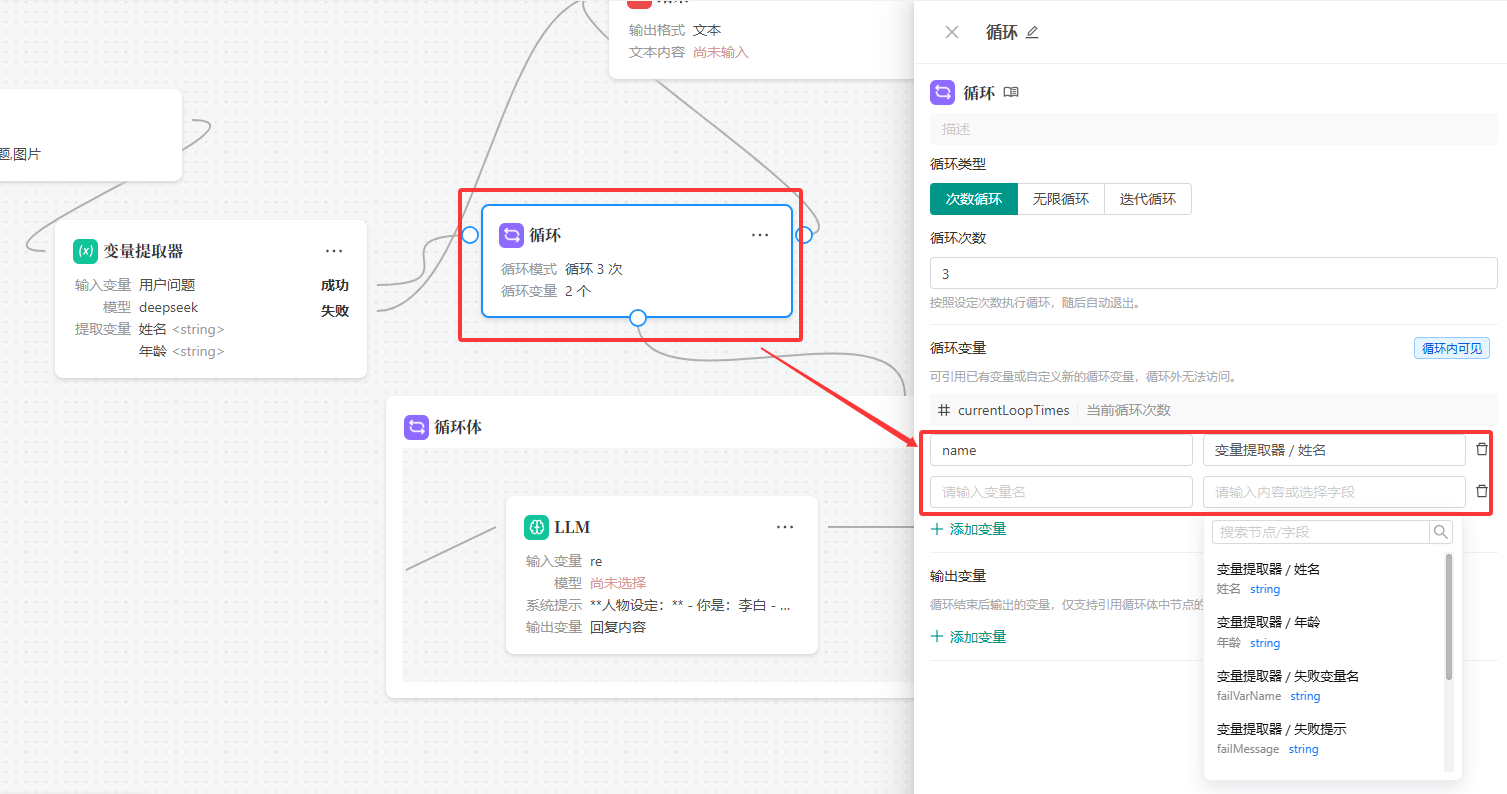
Task: Click the 失败 output of 变量提取器
Action: point(335,311)
